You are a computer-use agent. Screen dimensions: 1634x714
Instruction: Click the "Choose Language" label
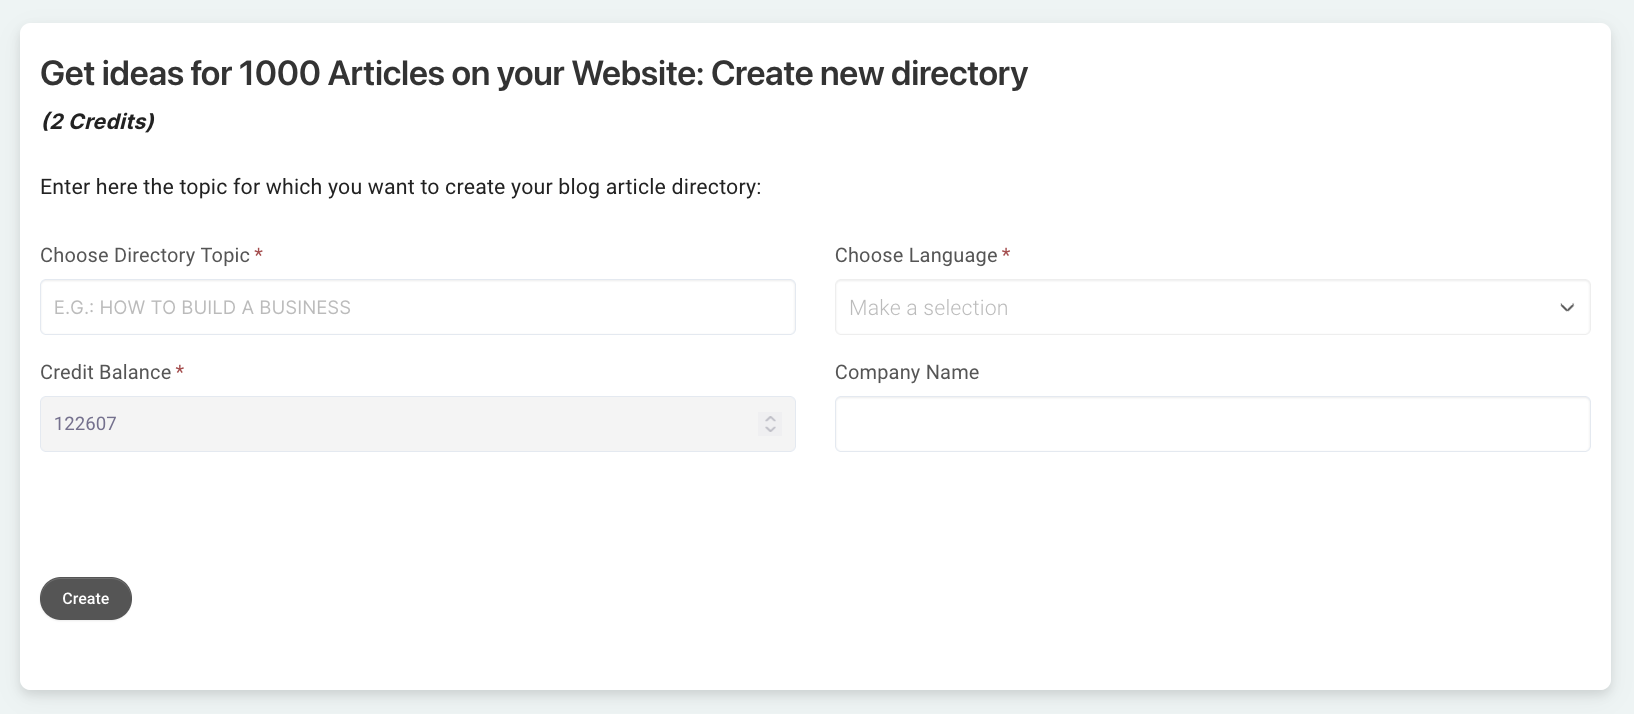[x=916, y=255]
